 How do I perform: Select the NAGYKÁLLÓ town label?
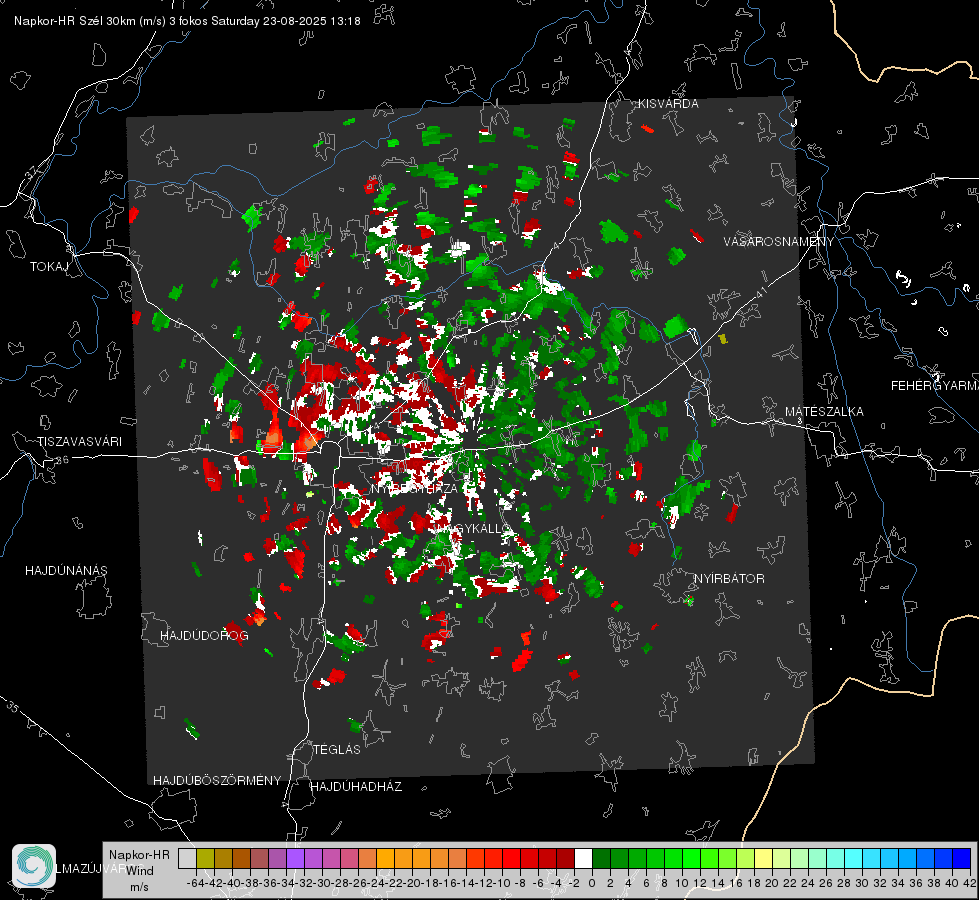pyautogui.click(x=473, y=528)
